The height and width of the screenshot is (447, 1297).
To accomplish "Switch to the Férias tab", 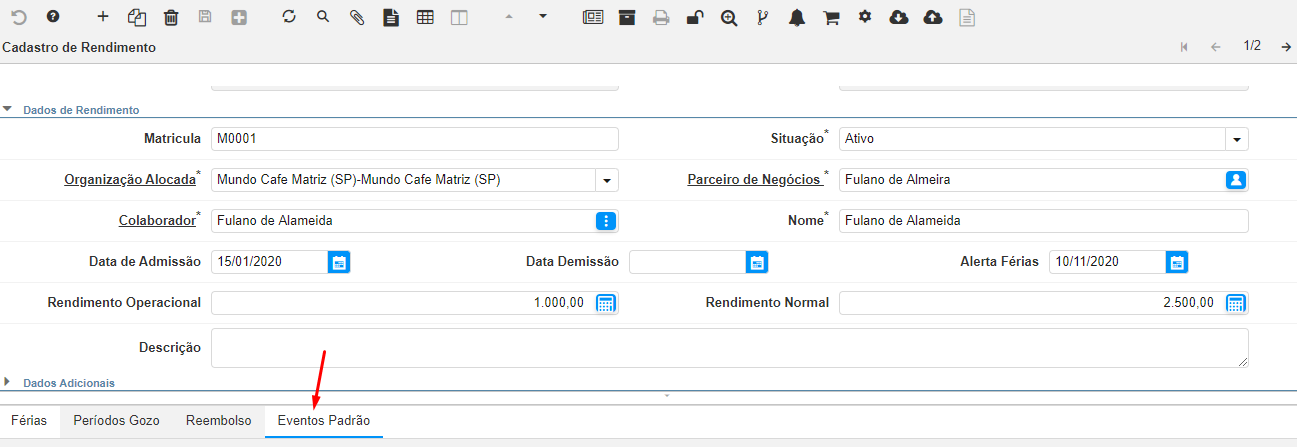I will (29, 421).
